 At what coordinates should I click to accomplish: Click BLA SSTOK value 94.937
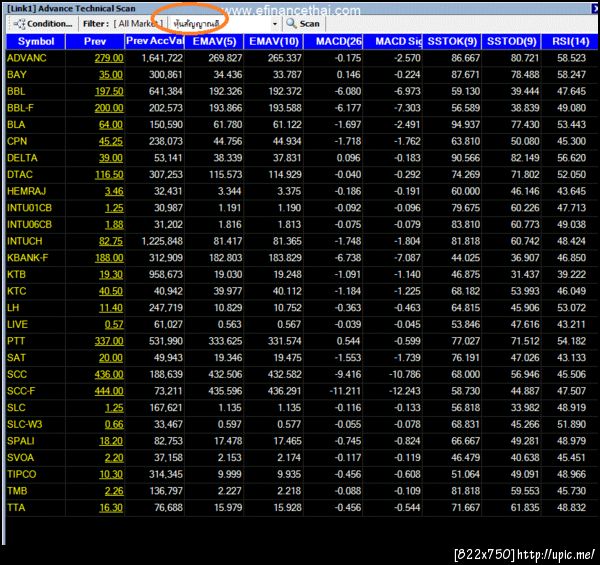point(465,125)
